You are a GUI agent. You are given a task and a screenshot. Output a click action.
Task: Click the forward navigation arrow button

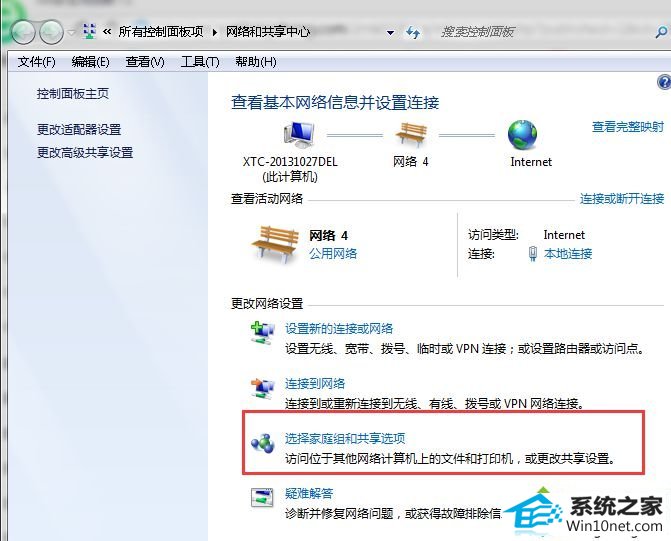point(50,32)
